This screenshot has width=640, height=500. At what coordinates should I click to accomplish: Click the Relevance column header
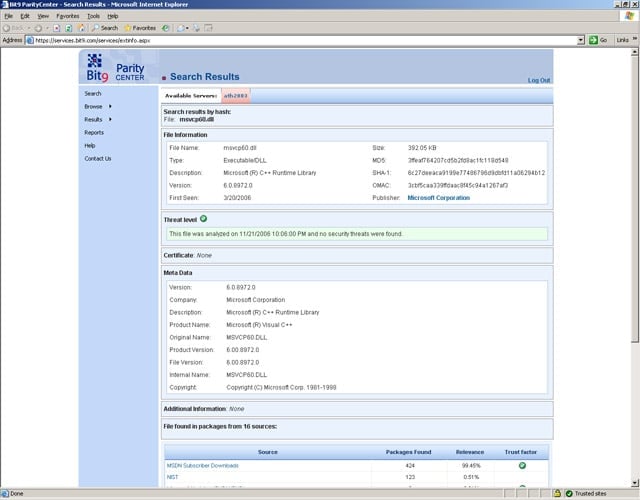[x=470, y=452]
